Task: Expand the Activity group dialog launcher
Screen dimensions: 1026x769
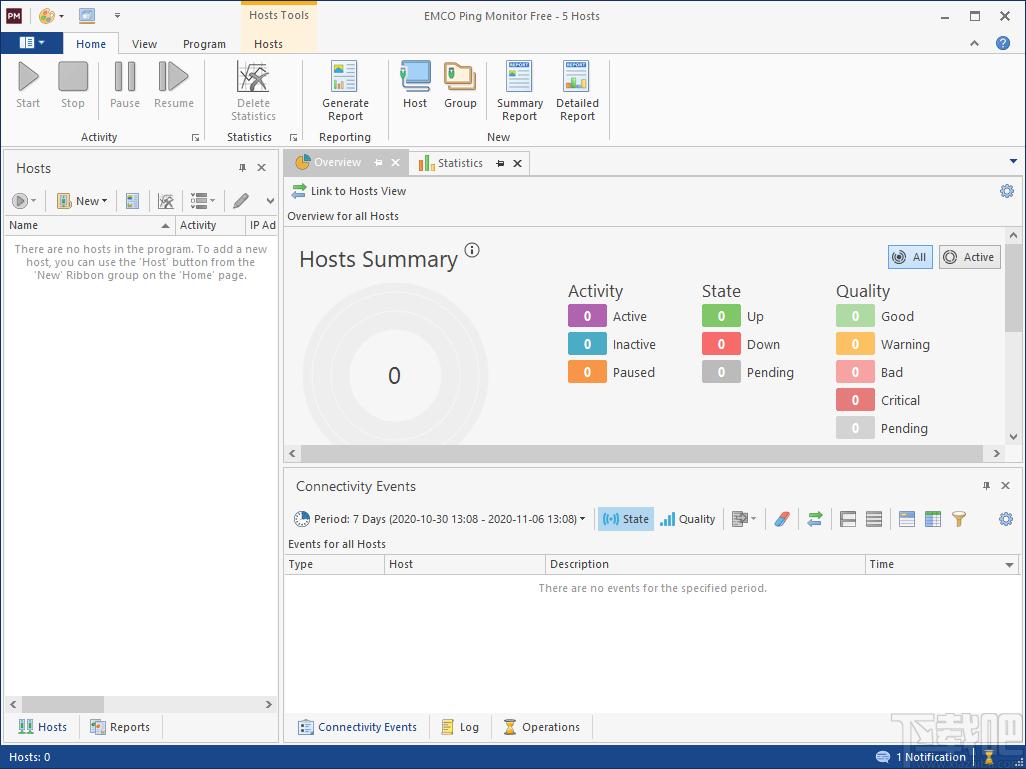Action: 195,137
